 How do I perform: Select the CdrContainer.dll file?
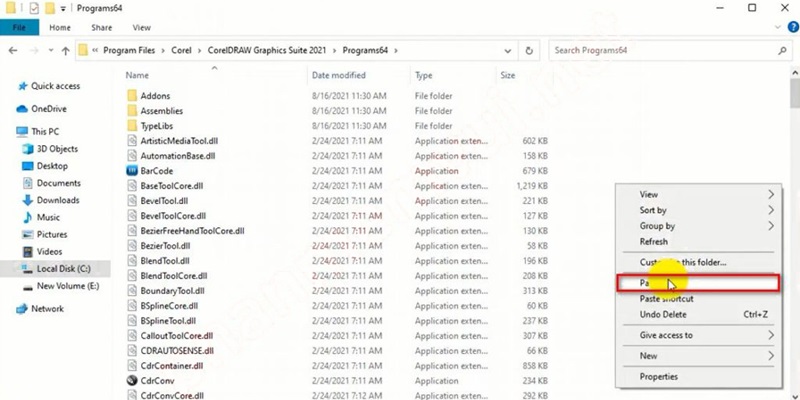point(172,366)
